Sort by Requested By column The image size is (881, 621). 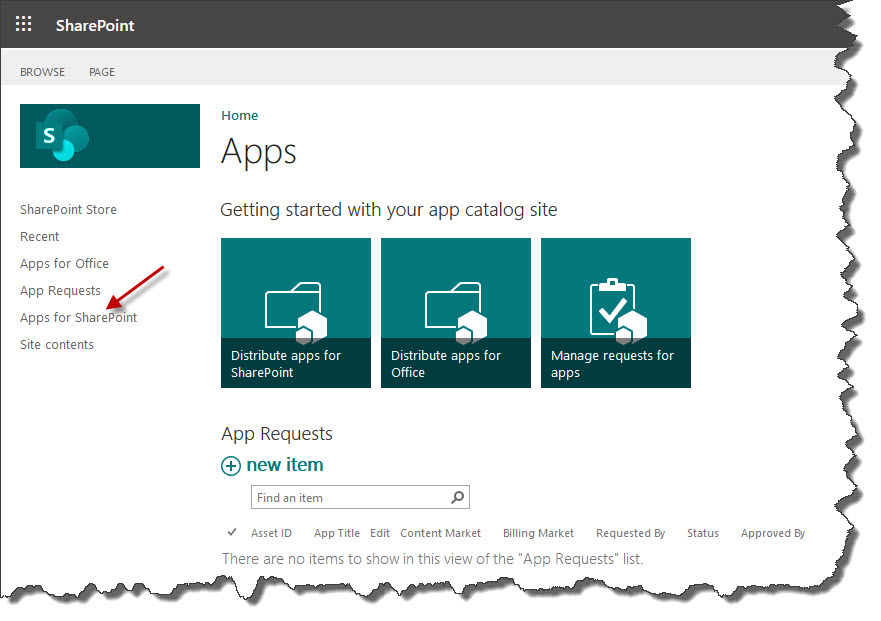[630, 533]
